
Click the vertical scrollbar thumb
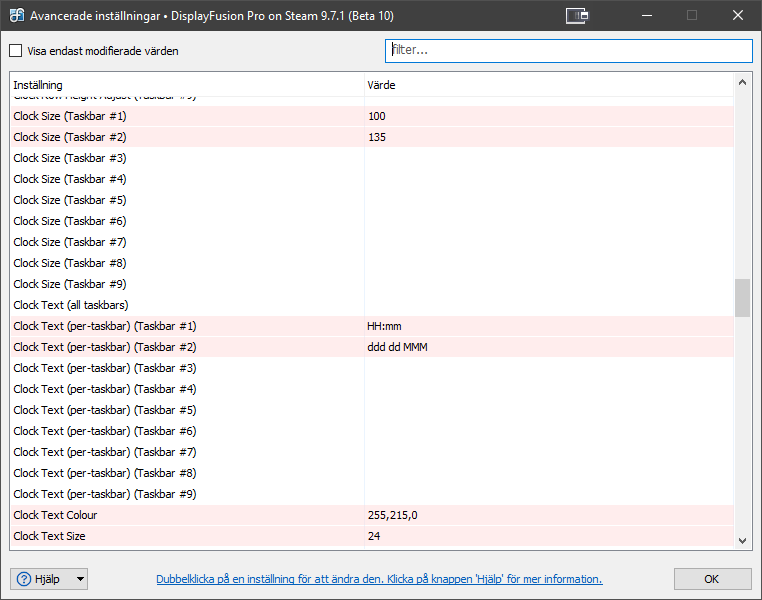click(742, 298)
